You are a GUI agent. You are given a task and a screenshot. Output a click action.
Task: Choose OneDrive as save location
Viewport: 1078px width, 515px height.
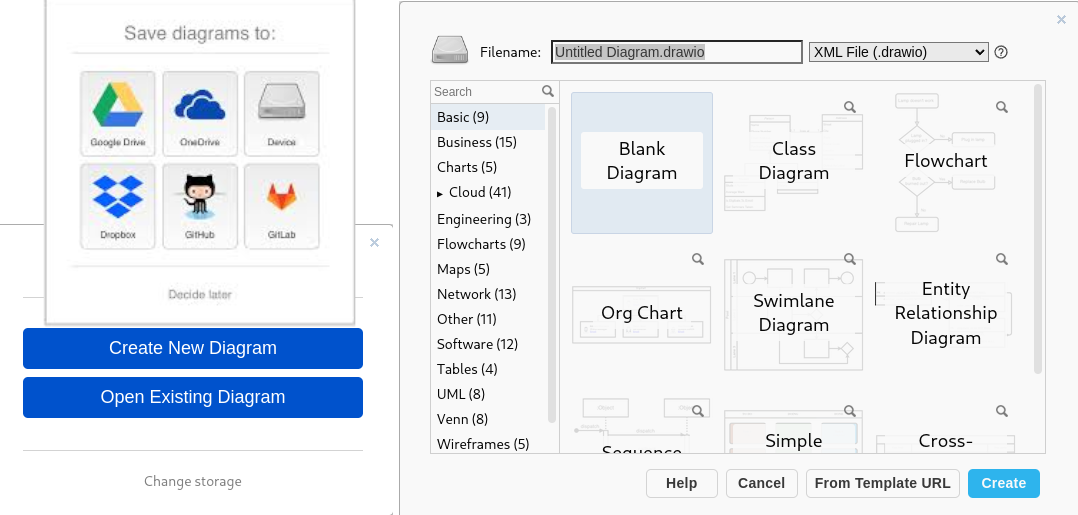(200, 109)
